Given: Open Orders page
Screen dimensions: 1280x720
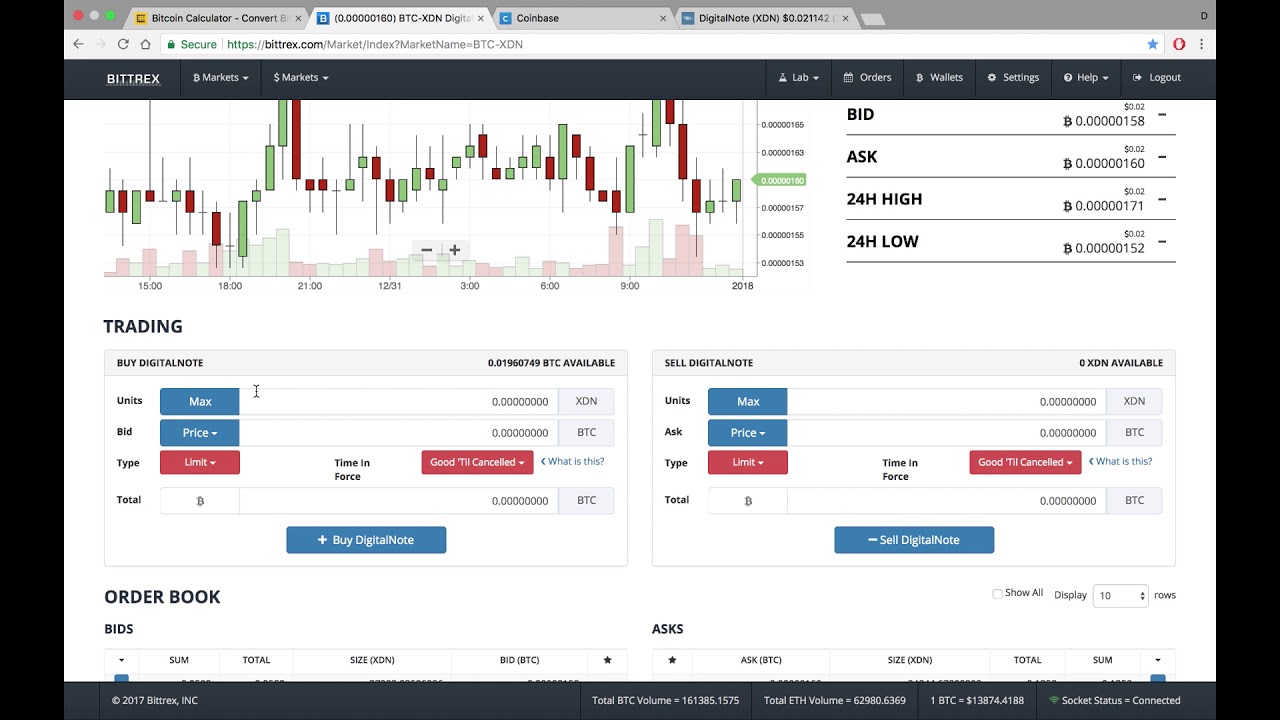Looking at the screenshot, I should coord(867,78).
